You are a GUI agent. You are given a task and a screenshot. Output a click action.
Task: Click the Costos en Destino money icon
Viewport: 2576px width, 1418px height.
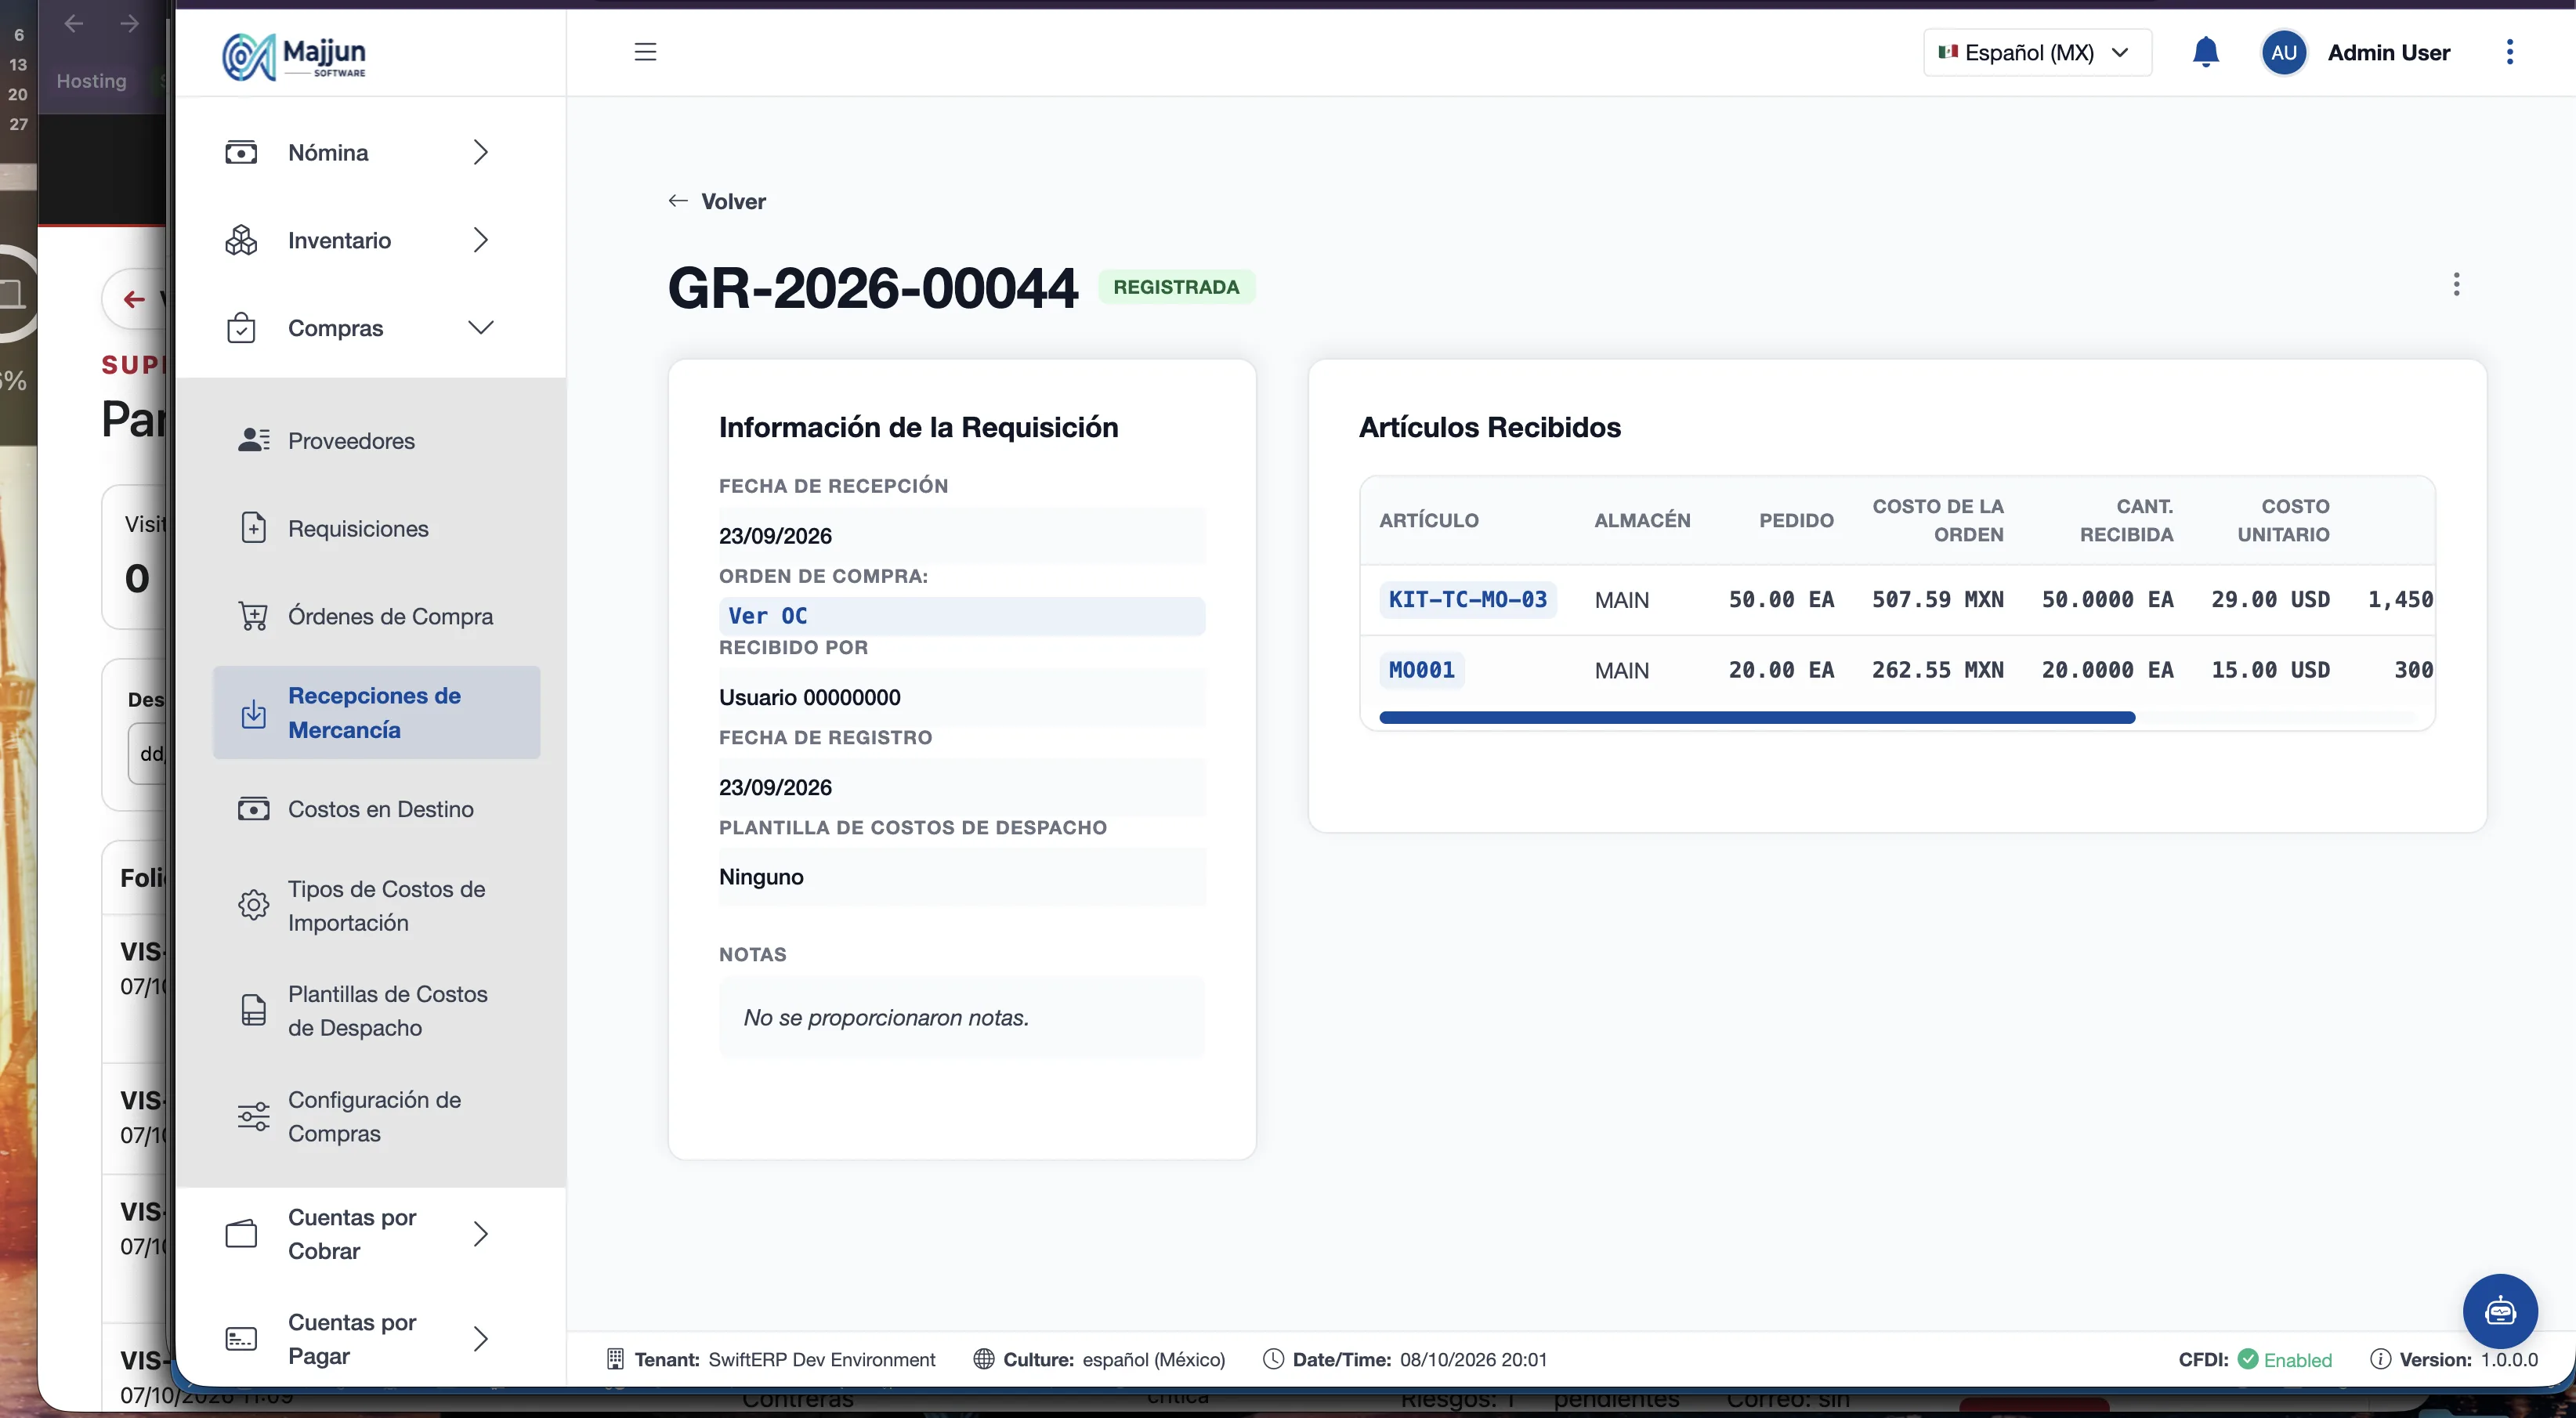(253, 809)
